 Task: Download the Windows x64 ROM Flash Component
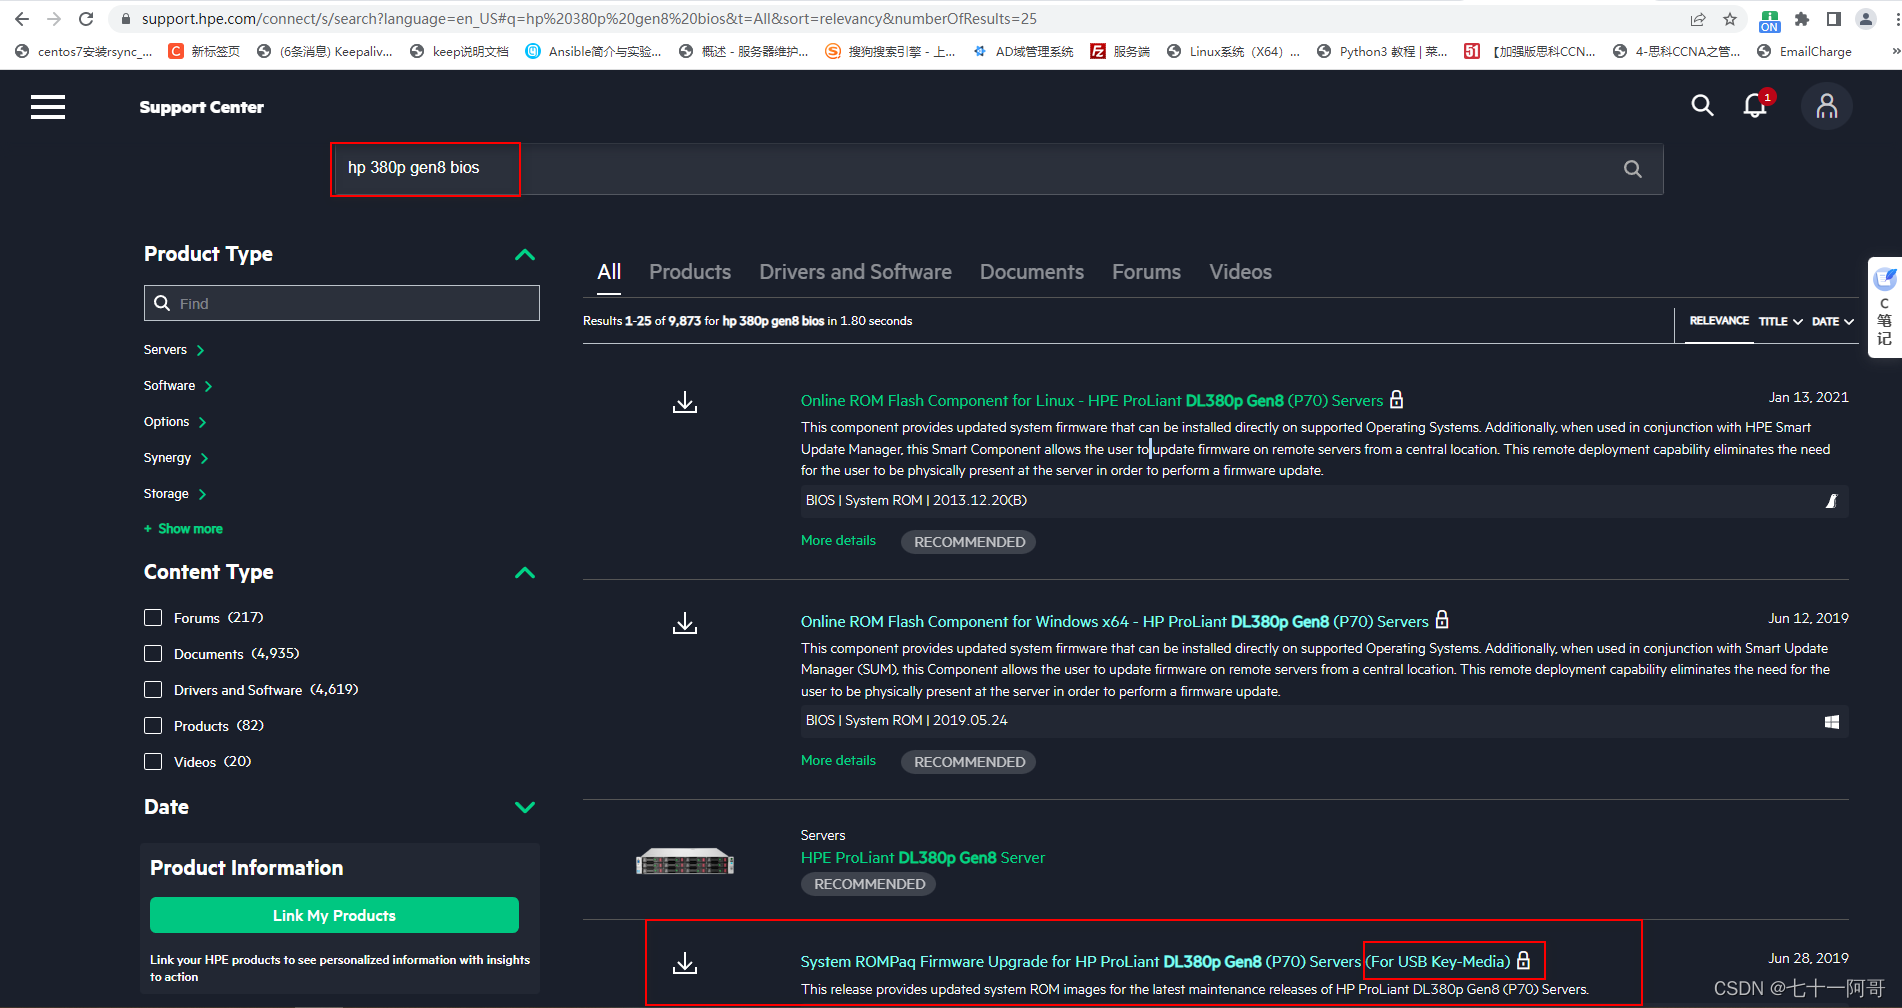tap(685, 623)
